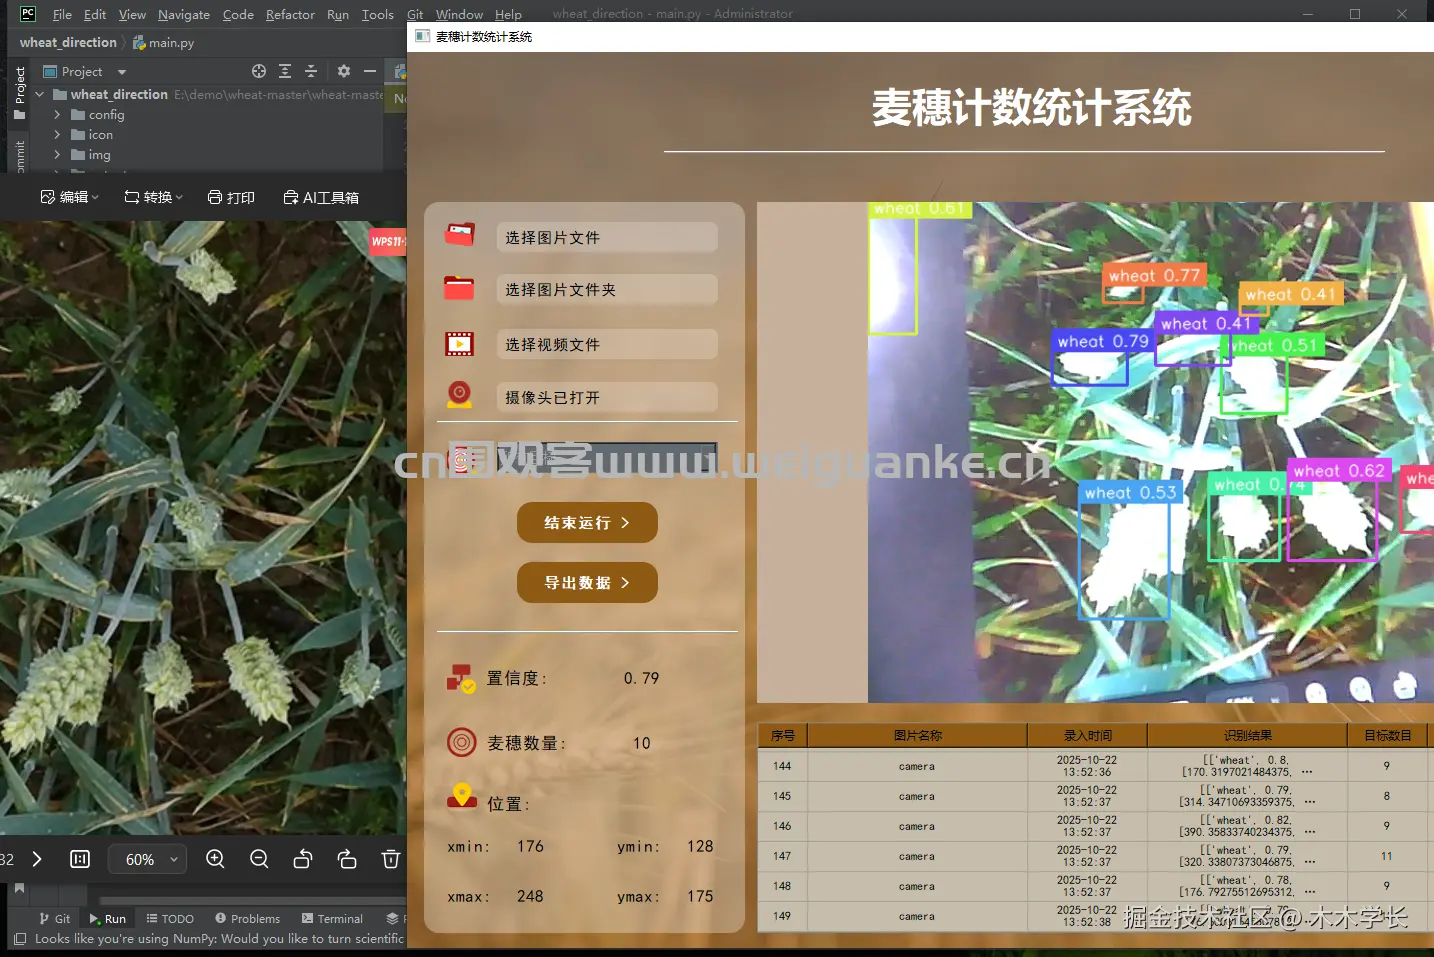Open the File menu
The width and height of the screenshot is (1434, 957).
[62, 14]
